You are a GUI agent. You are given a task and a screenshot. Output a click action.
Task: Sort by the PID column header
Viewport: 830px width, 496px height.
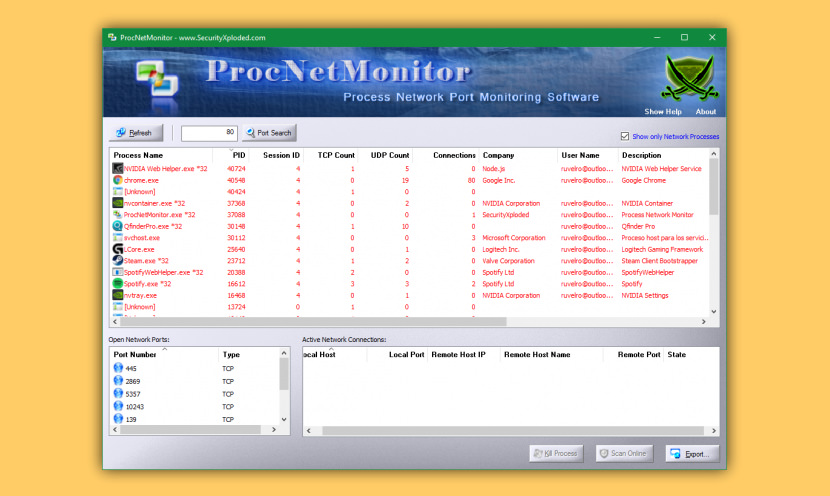tap(231, 155)
